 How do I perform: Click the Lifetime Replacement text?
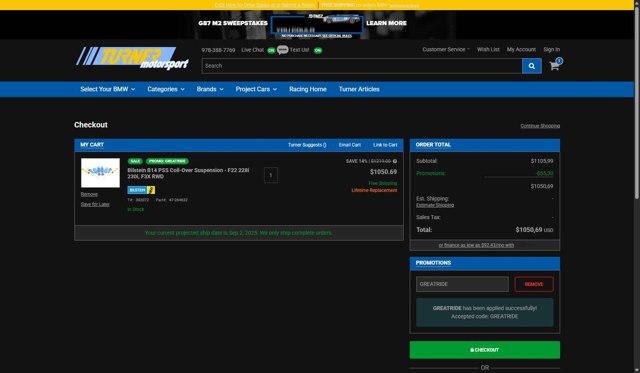[374, 190]
